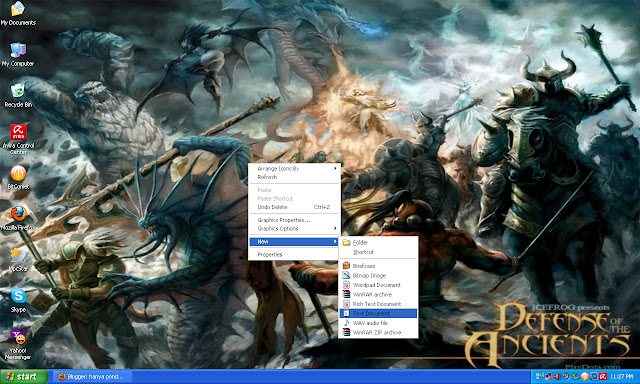Click the system tray clock
The height and width of the screenshot is (384, 640).
tap(622, 377)
